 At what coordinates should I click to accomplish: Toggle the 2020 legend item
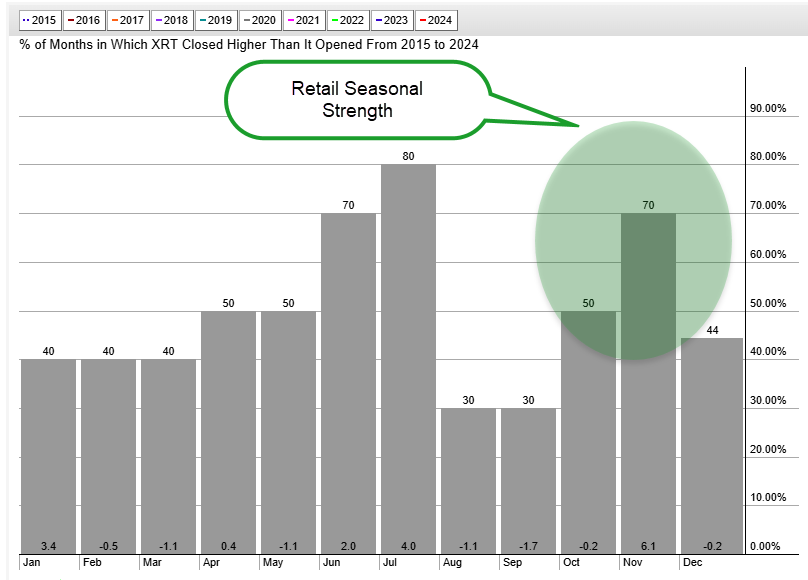tap(260, 20)
